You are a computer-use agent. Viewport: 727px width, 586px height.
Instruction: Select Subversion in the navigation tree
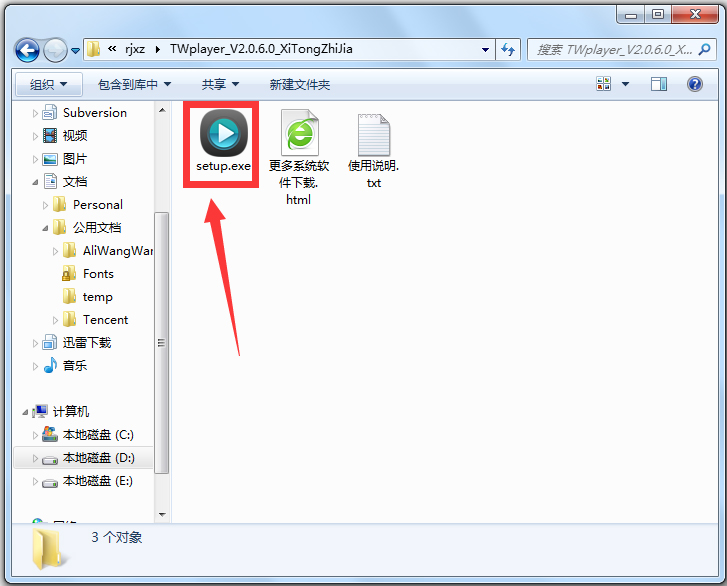click(95, 113)
